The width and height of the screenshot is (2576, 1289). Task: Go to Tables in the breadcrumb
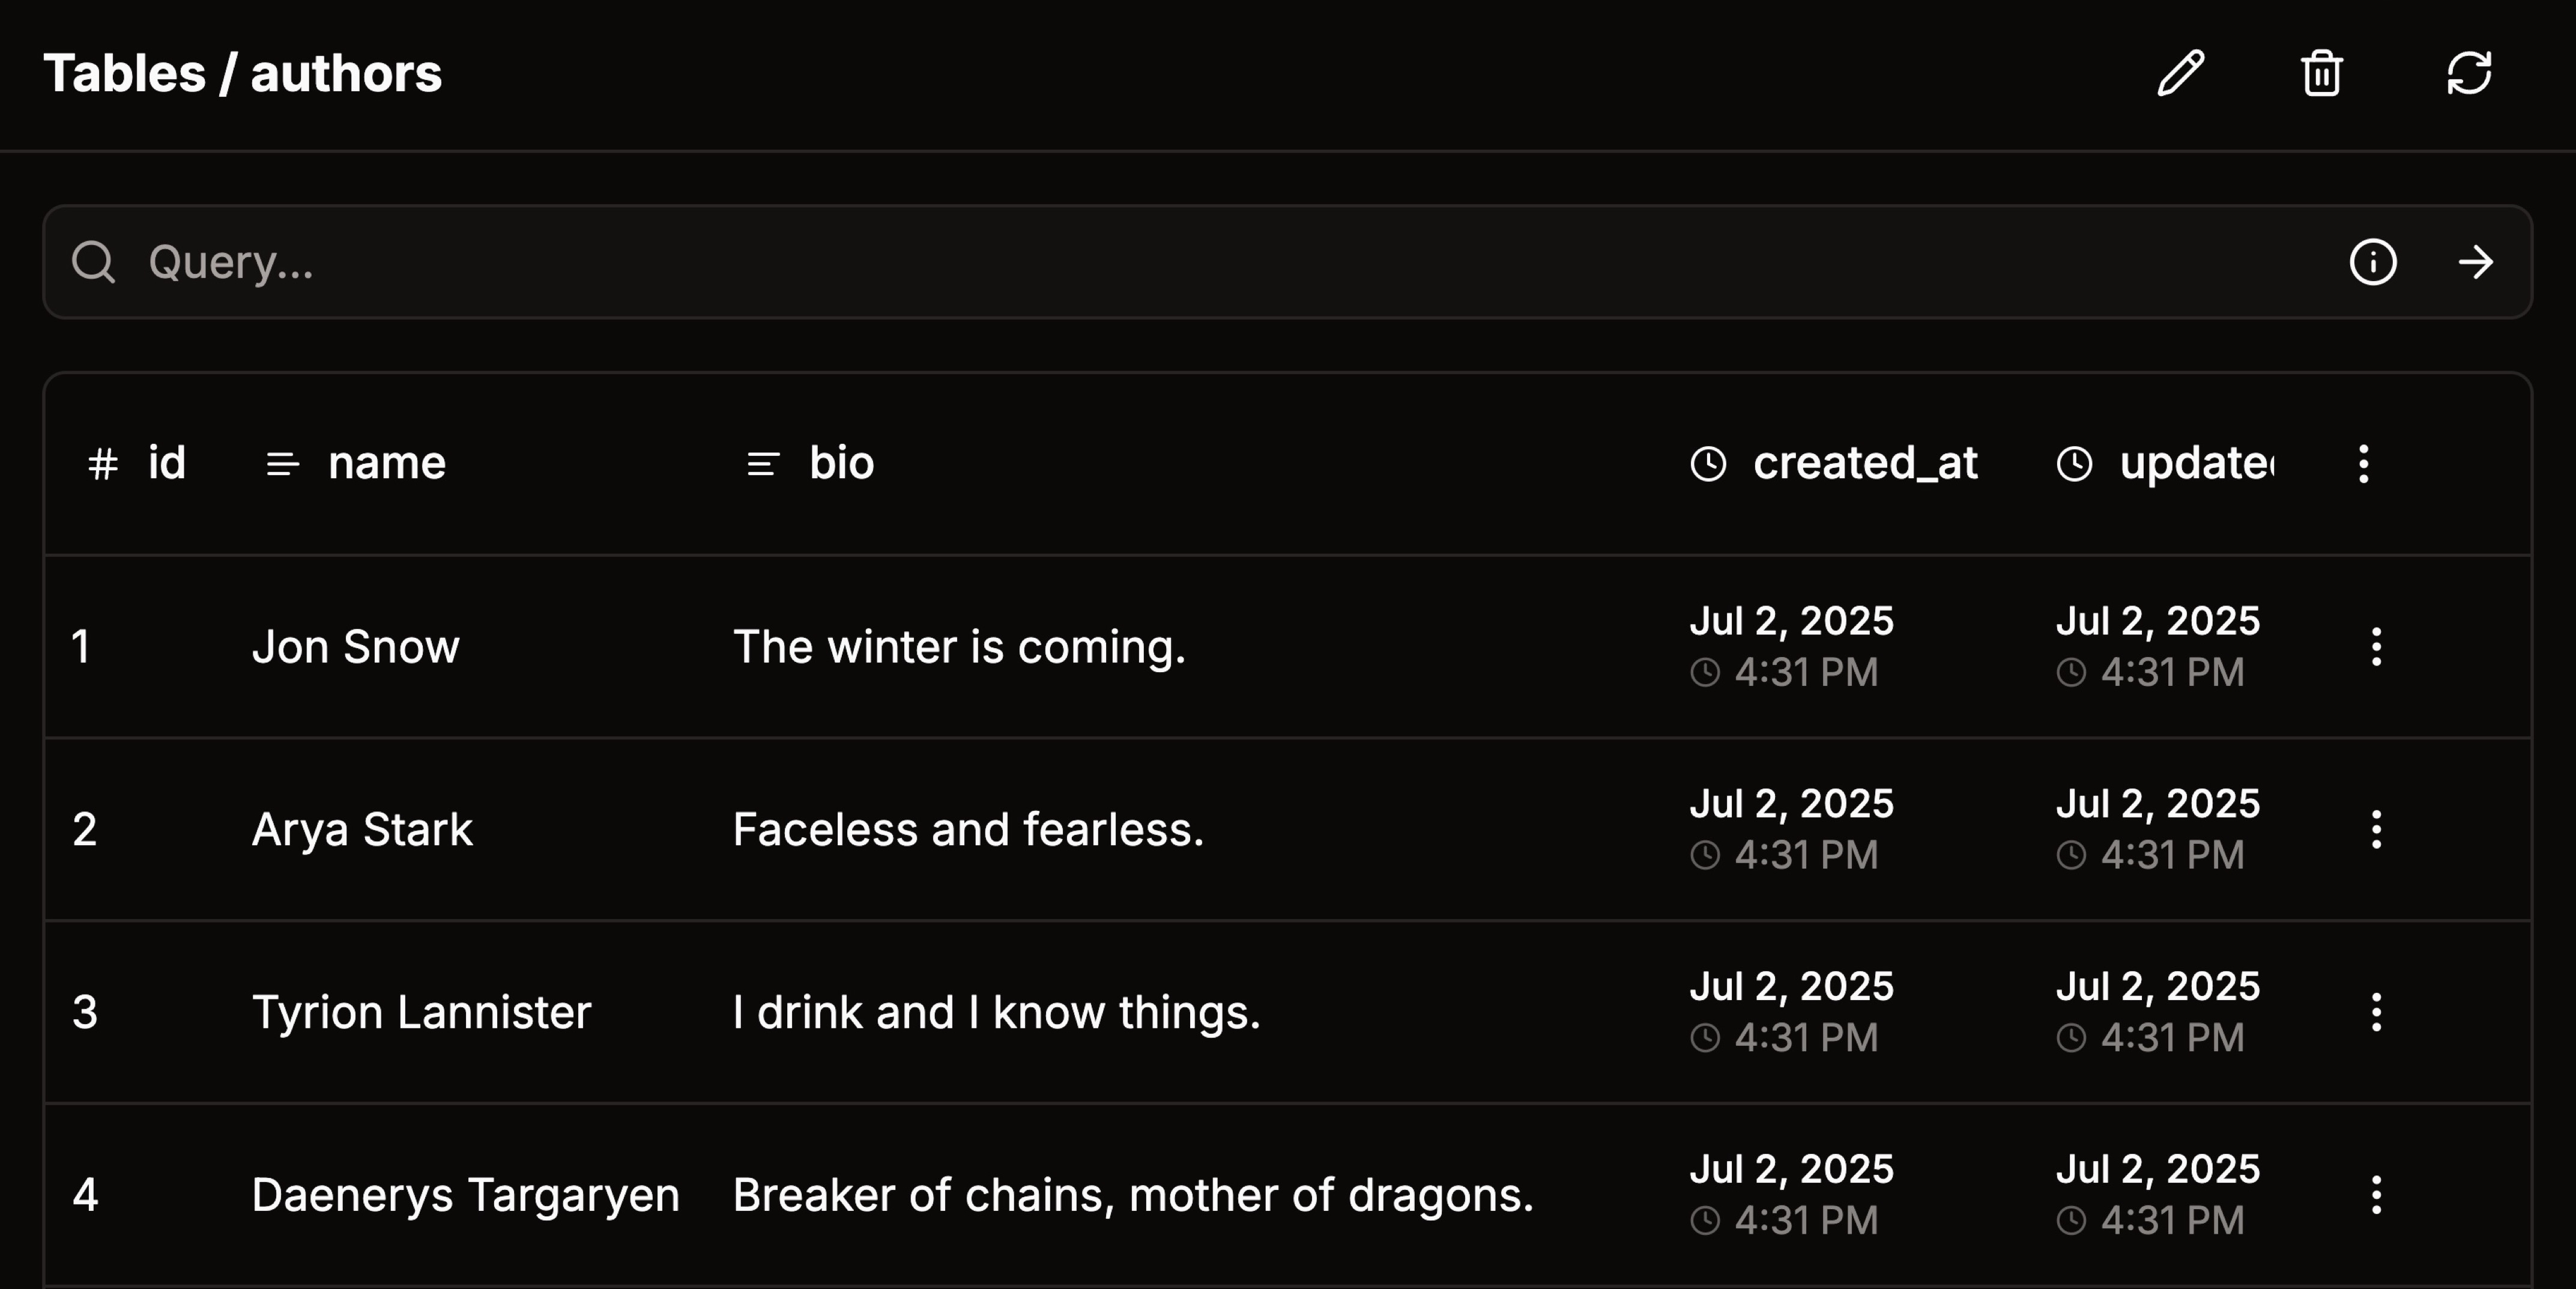[x=124, y=73]
